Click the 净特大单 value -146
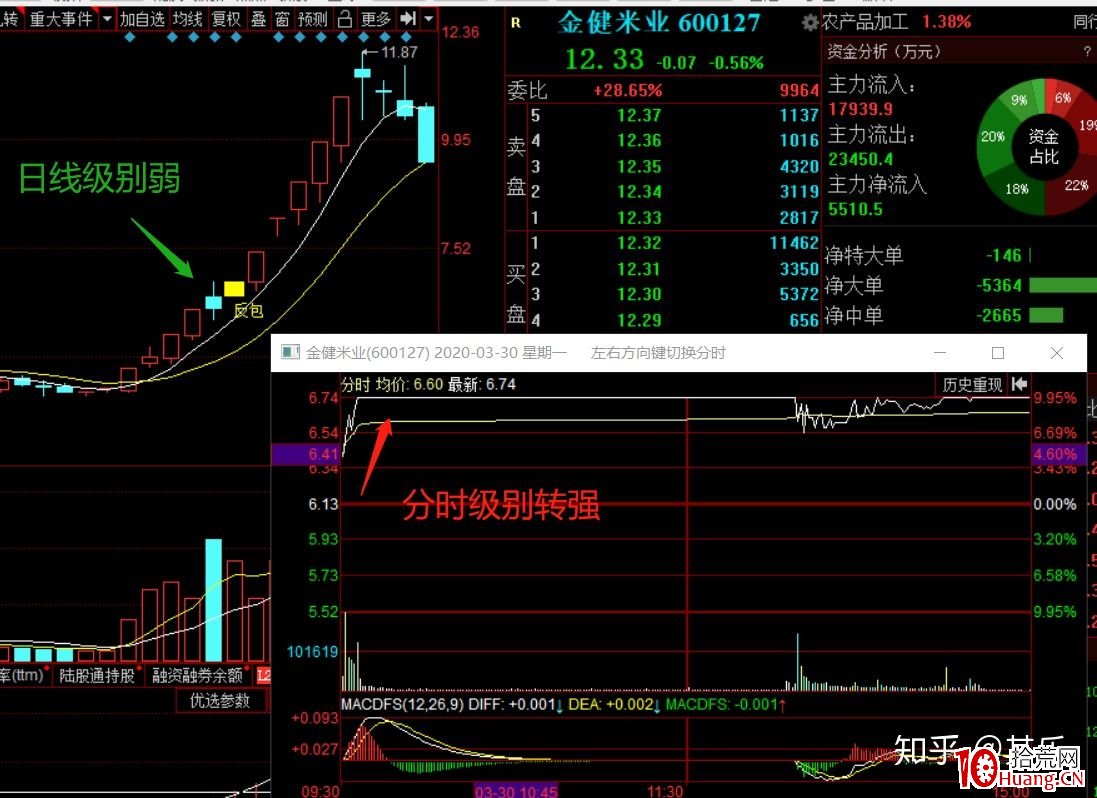 (1004, 256)
